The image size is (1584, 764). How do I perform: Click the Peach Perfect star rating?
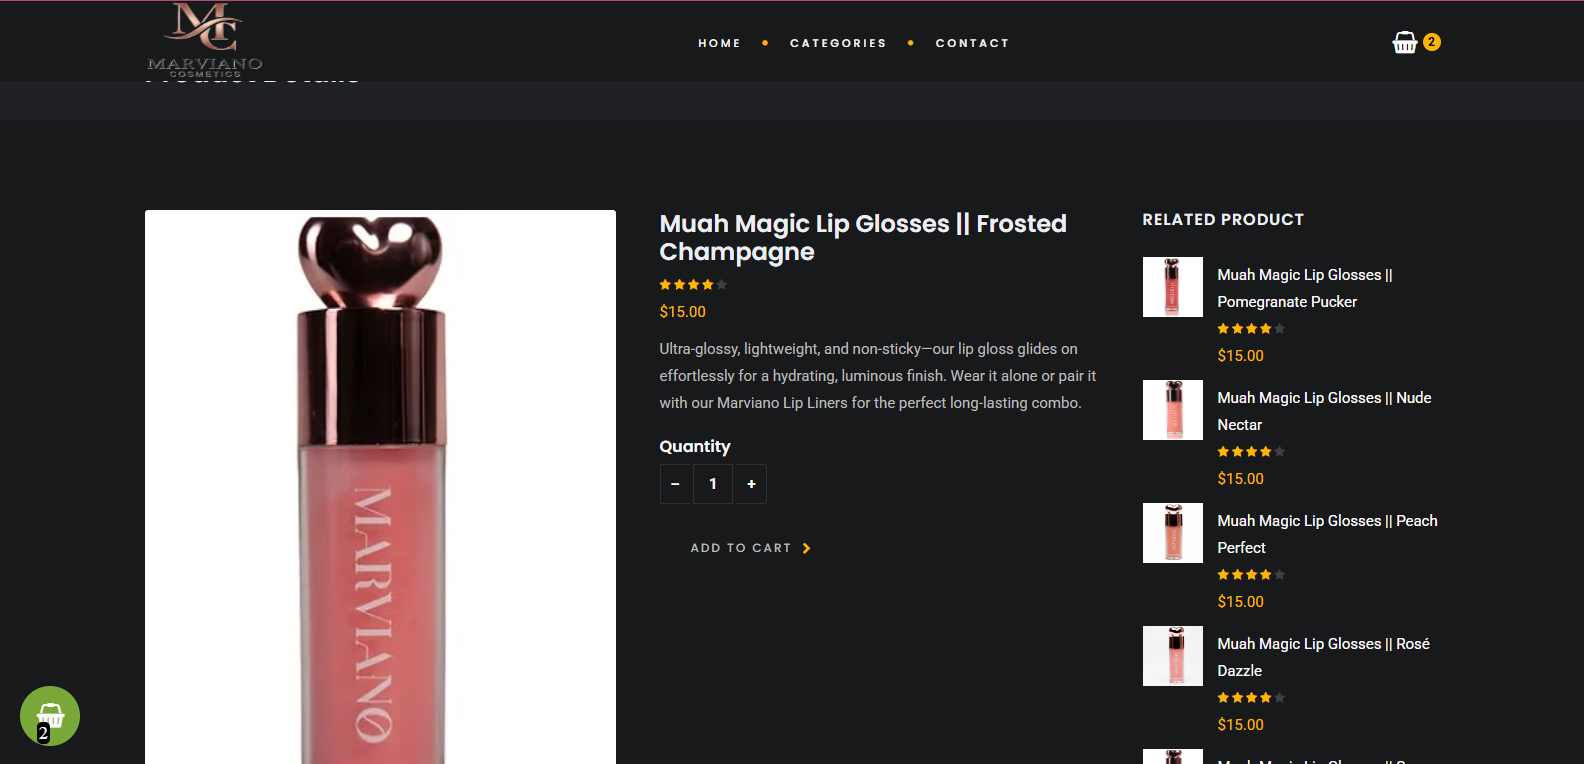pyautogui.click(x=1251, y=575)
